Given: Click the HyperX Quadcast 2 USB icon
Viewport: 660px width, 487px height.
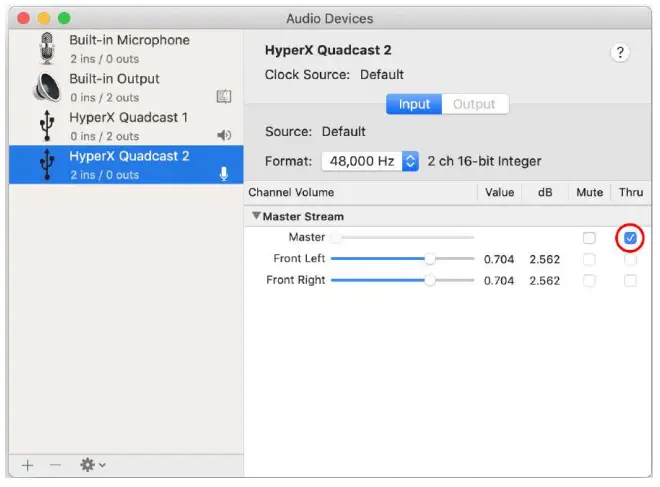Looking at the screenshot, I should 47,165.
